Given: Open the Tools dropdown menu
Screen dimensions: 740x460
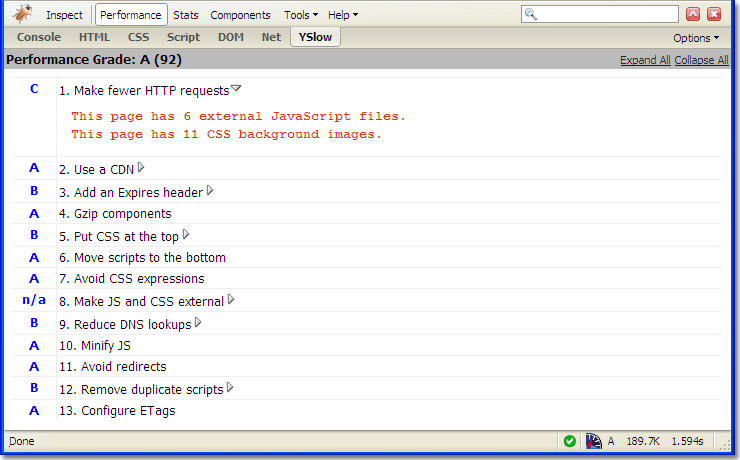Looking at the screenshot, I should pos(300,15).
